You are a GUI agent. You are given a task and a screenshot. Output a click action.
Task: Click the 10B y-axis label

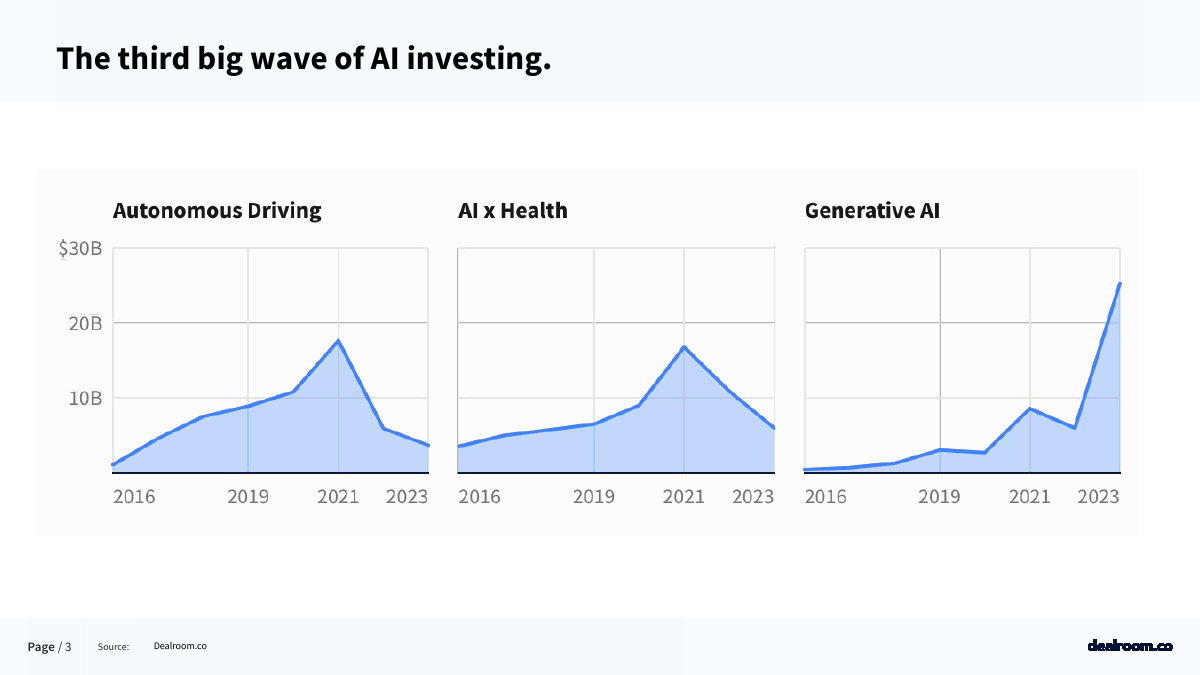tap(84, 398)
